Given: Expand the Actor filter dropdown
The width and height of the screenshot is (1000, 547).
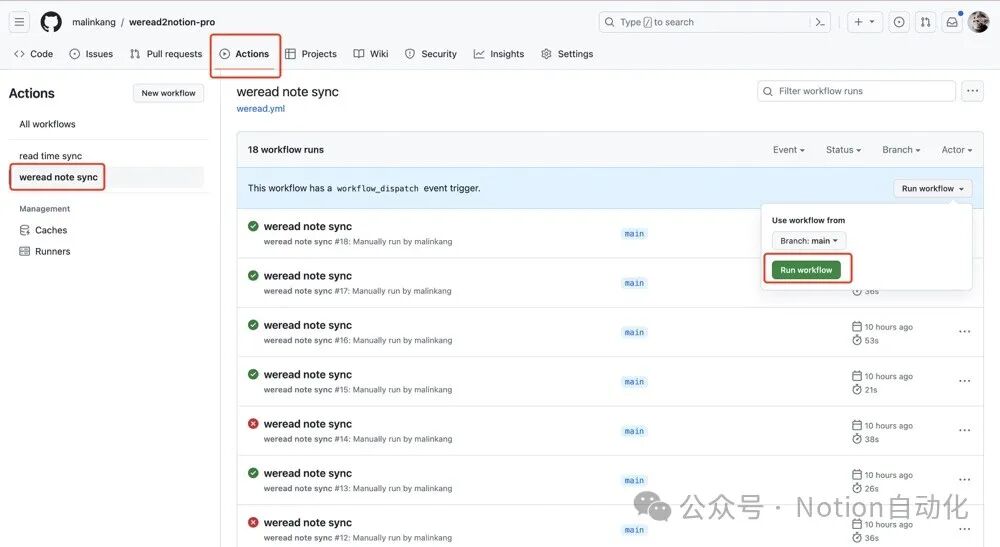Looking at the screenshot, I should [957, 149].
